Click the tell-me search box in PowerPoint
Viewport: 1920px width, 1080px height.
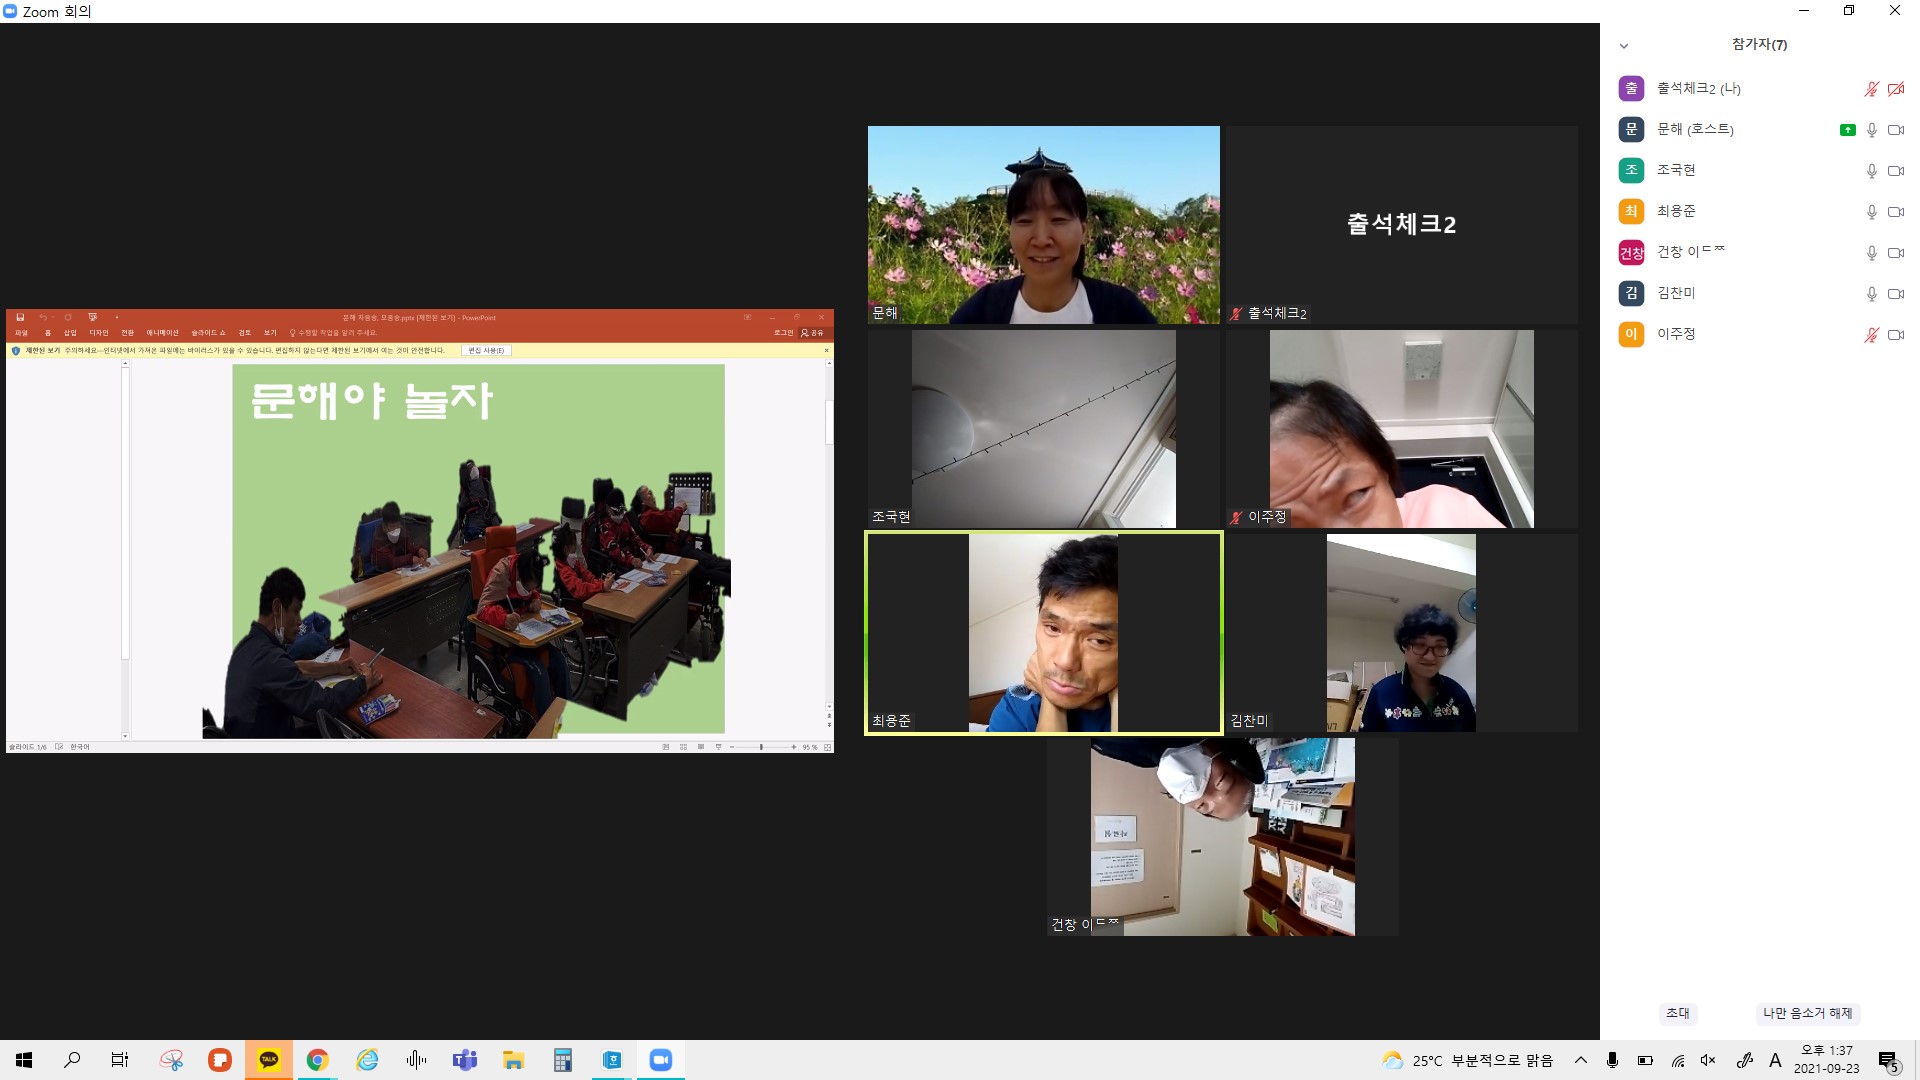point(334,333)
